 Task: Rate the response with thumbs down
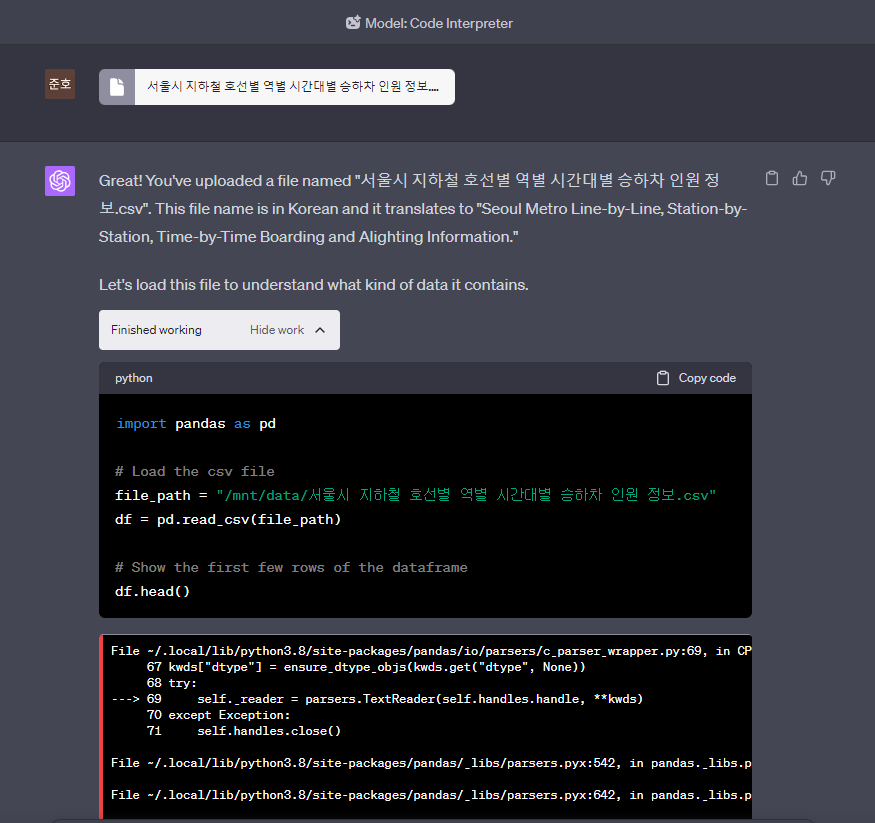827,177
